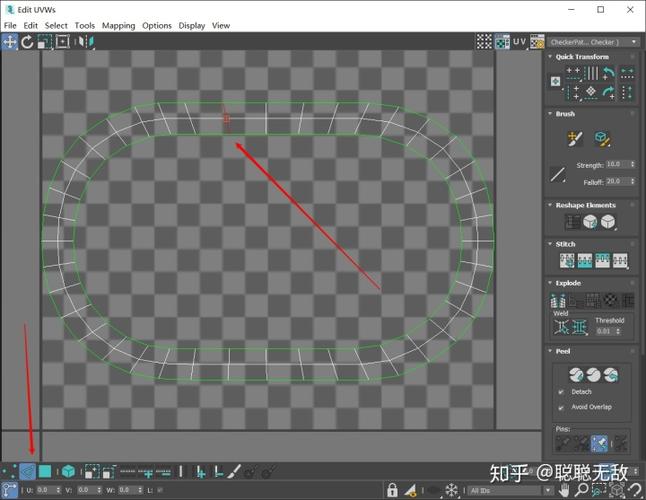Collapse the Quick Transform rollout
The image size is (646, 500).
tap(550, 56)
